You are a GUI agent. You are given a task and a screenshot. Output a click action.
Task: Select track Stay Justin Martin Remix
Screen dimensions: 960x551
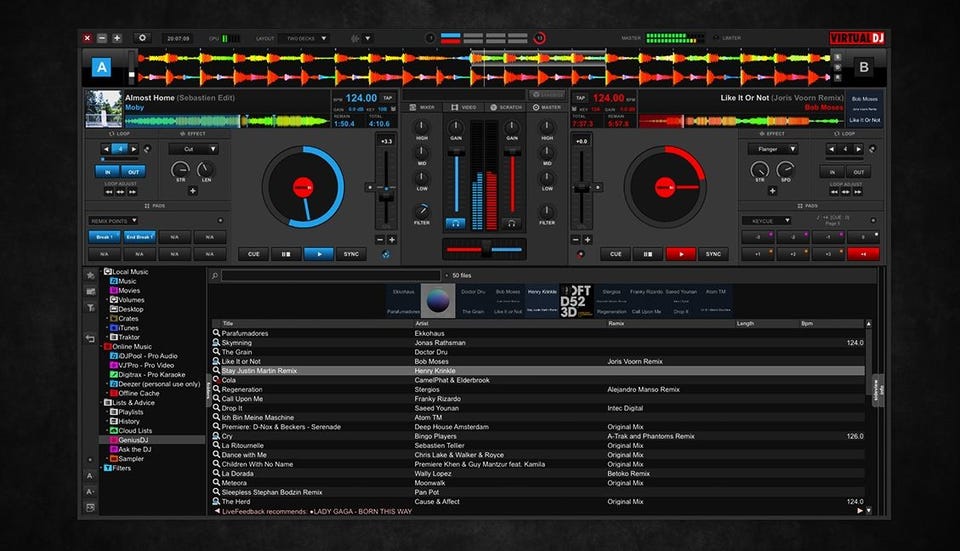click(538, 370)
